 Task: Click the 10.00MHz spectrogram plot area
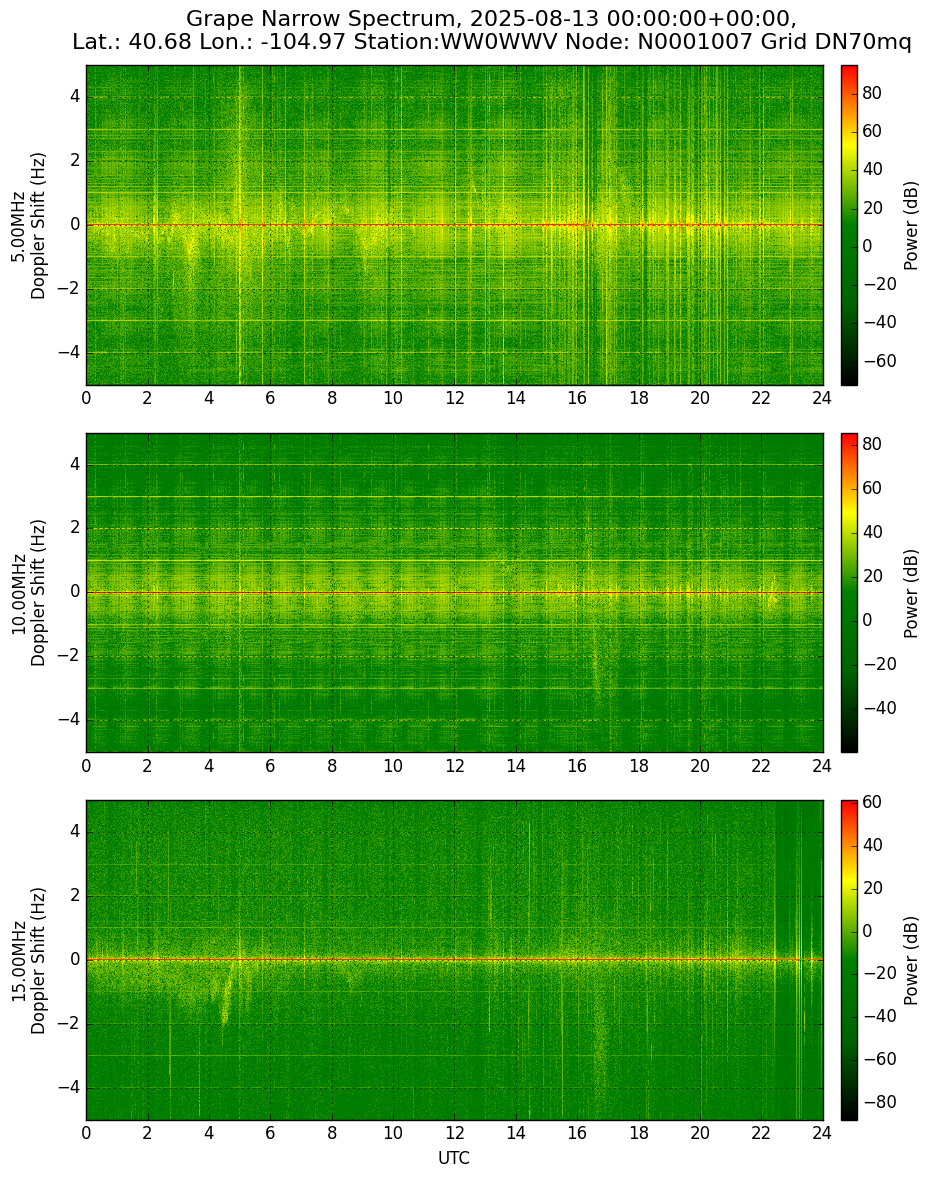pos(454,593)
